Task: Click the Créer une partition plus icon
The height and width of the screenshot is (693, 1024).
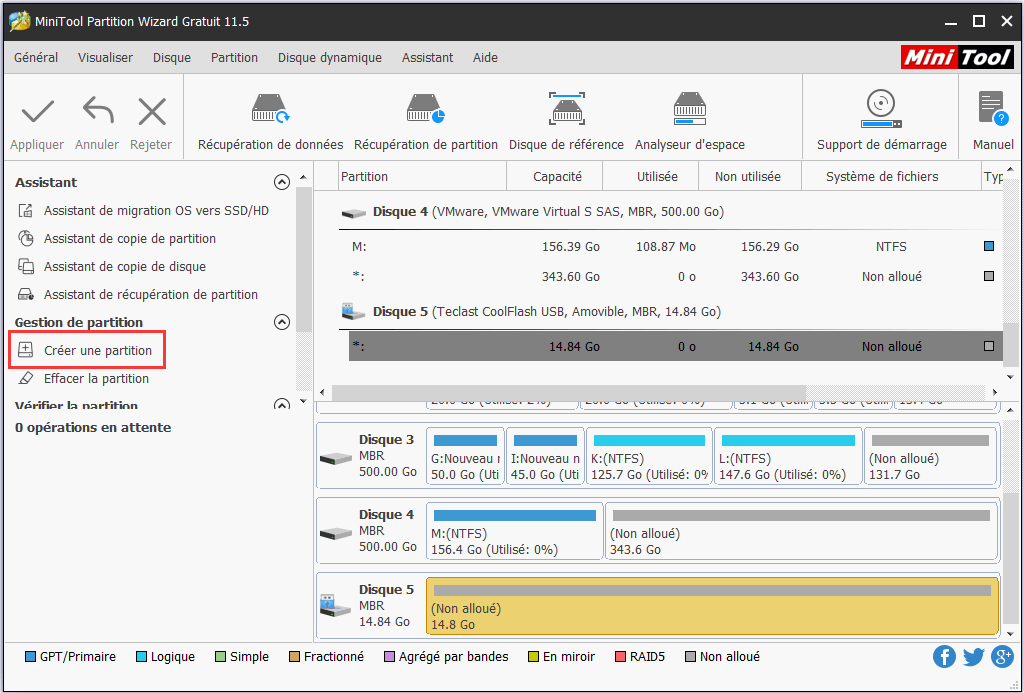Action: (25, 350)
